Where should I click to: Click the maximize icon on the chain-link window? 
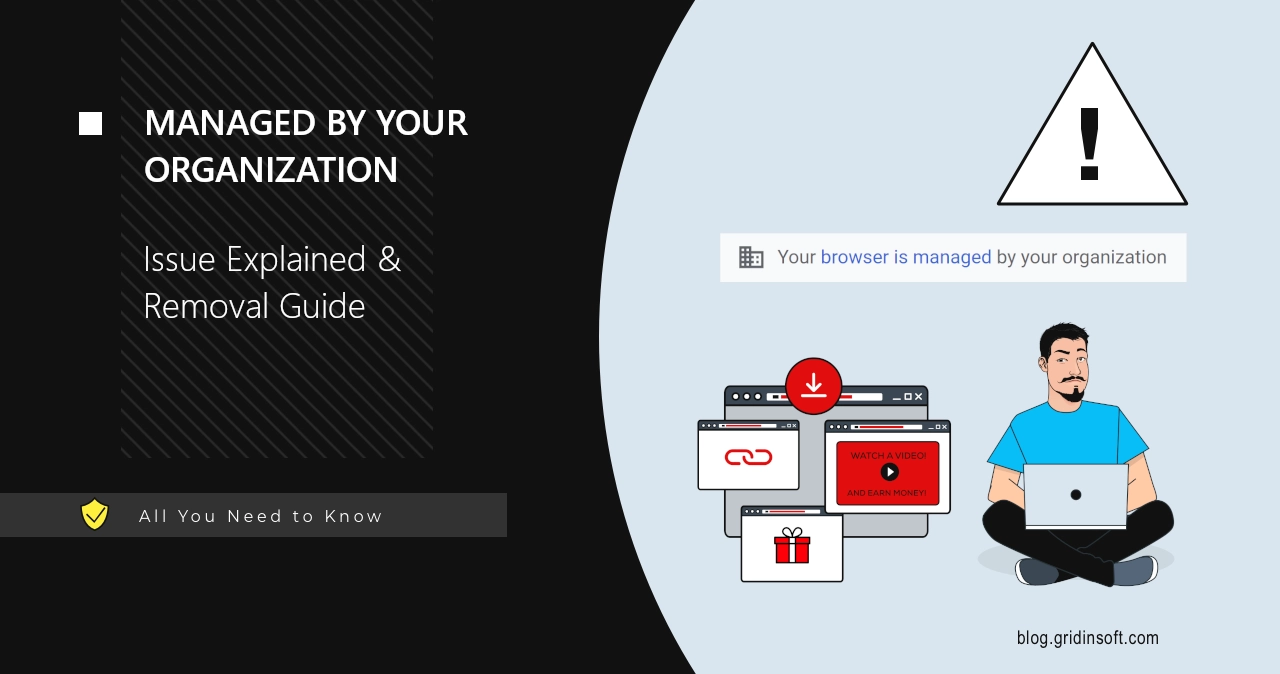[x=790, y=425]
